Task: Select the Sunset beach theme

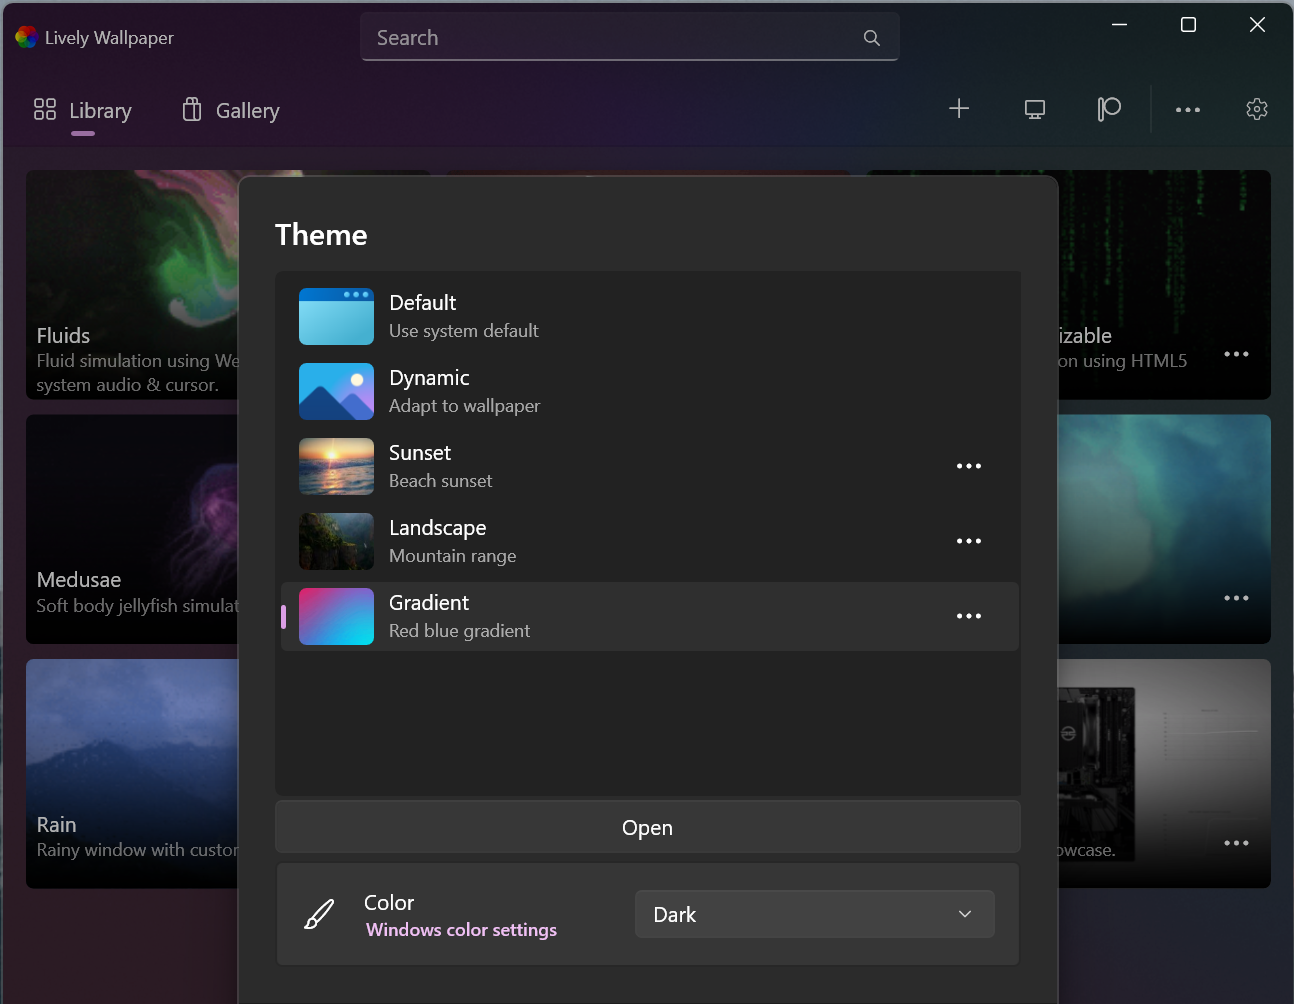Action: click(x=560, y=466)
